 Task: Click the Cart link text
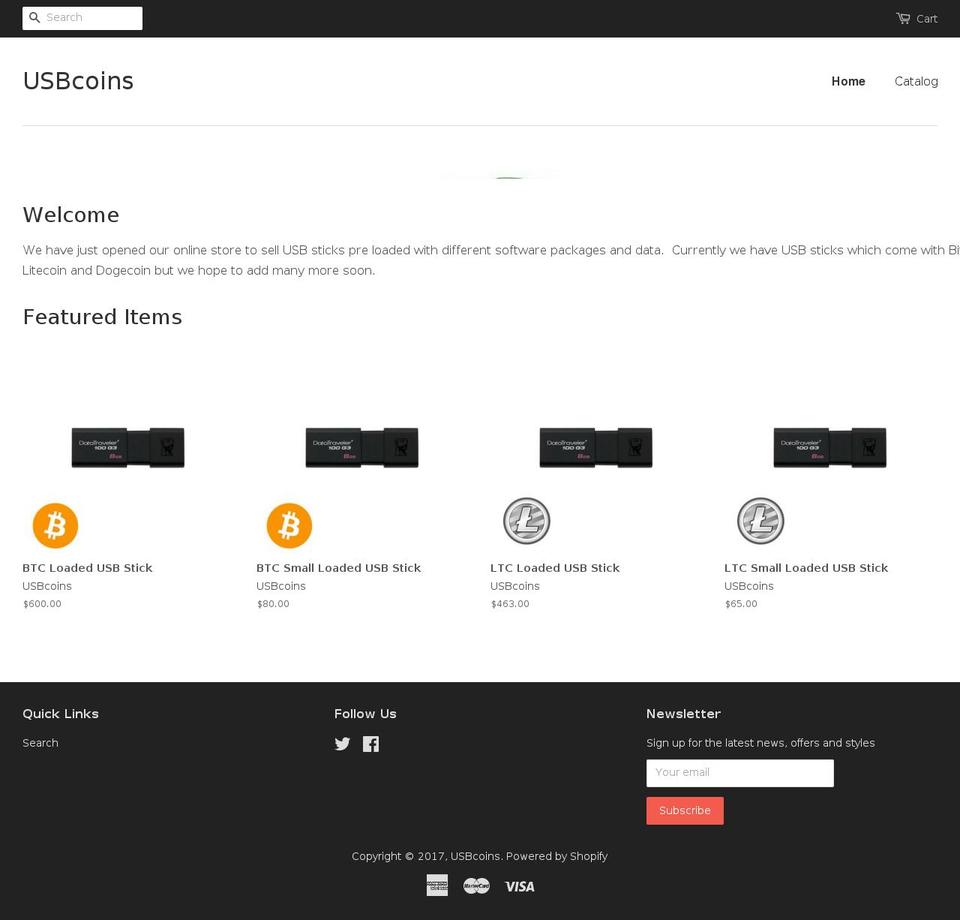point(926,19)
